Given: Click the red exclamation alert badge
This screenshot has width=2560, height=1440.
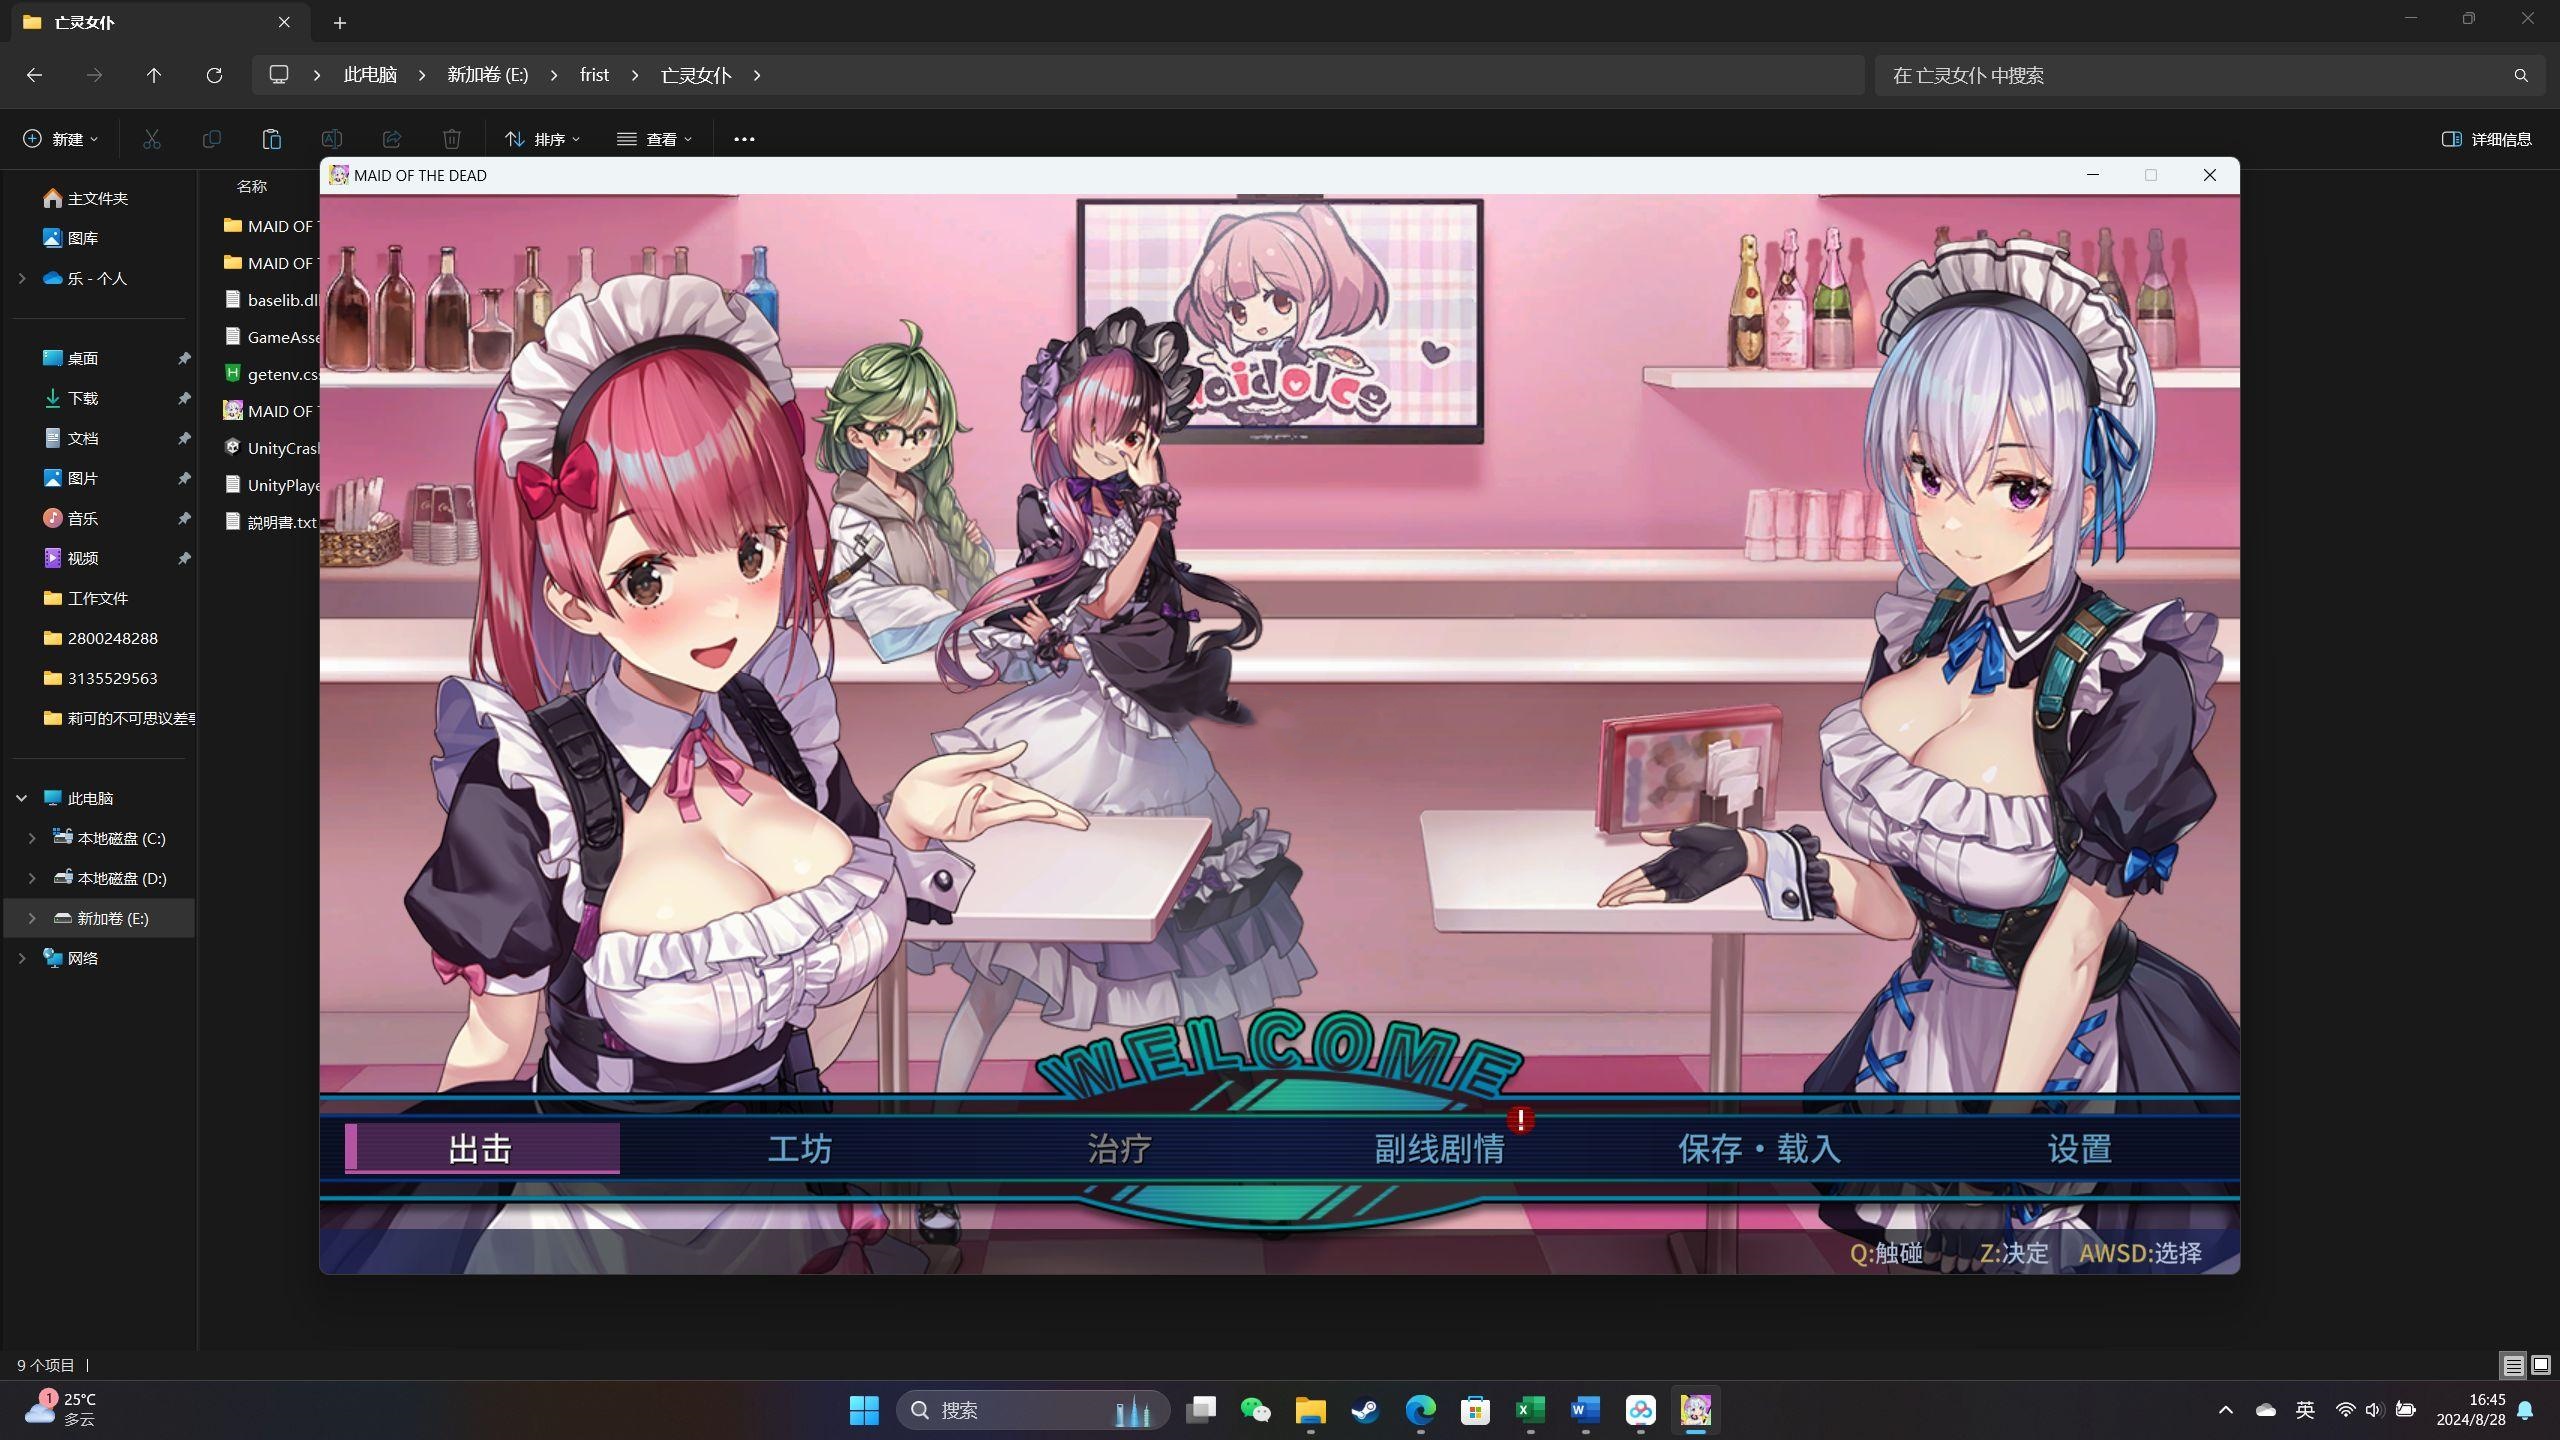Looking at the screenshot, I should 1520,1120.
